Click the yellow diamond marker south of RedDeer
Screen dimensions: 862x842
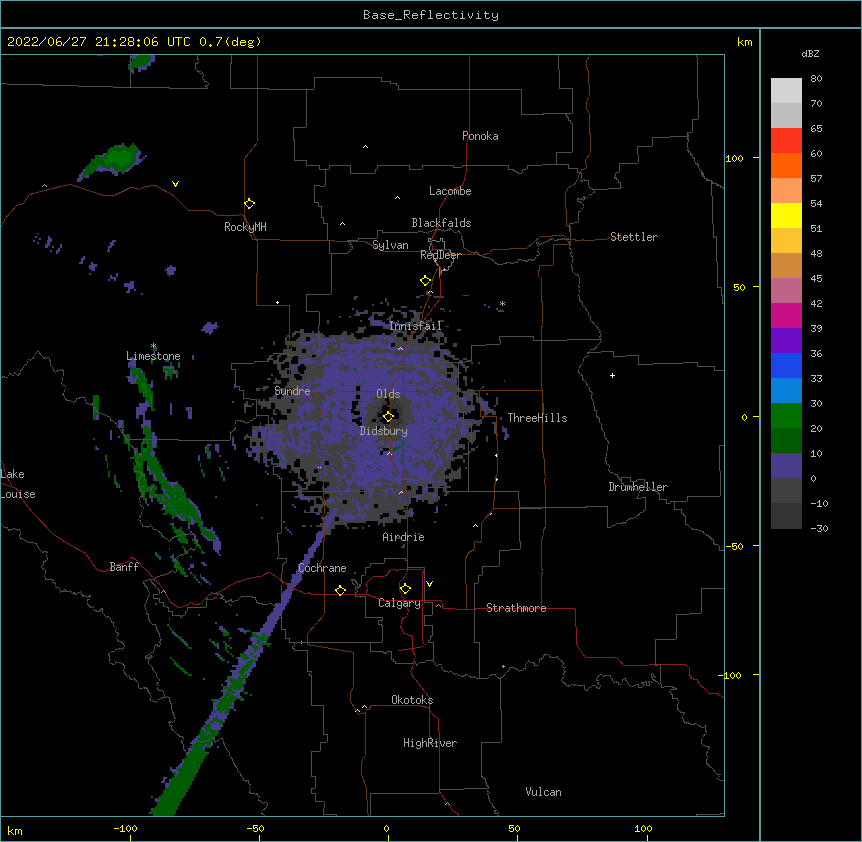[426, 281]
